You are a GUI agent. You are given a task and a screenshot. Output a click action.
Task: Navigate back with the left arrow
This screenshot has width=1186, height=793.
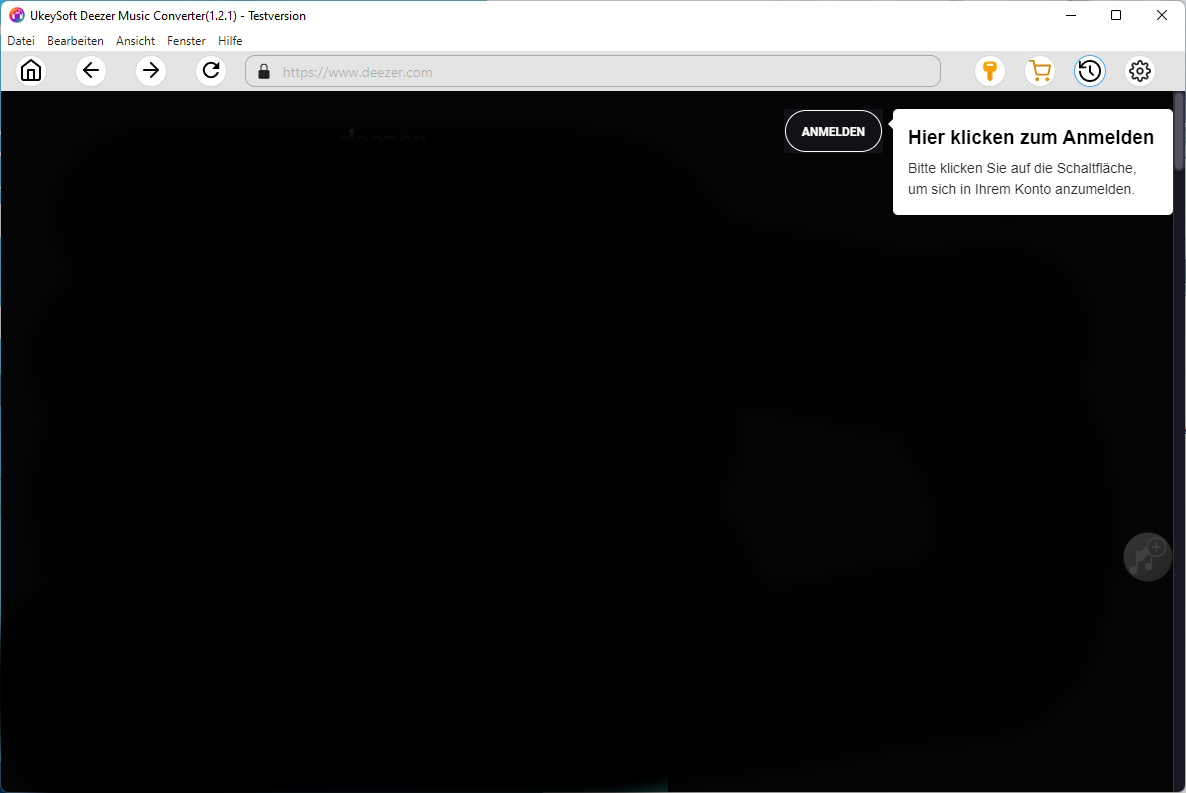91,71
